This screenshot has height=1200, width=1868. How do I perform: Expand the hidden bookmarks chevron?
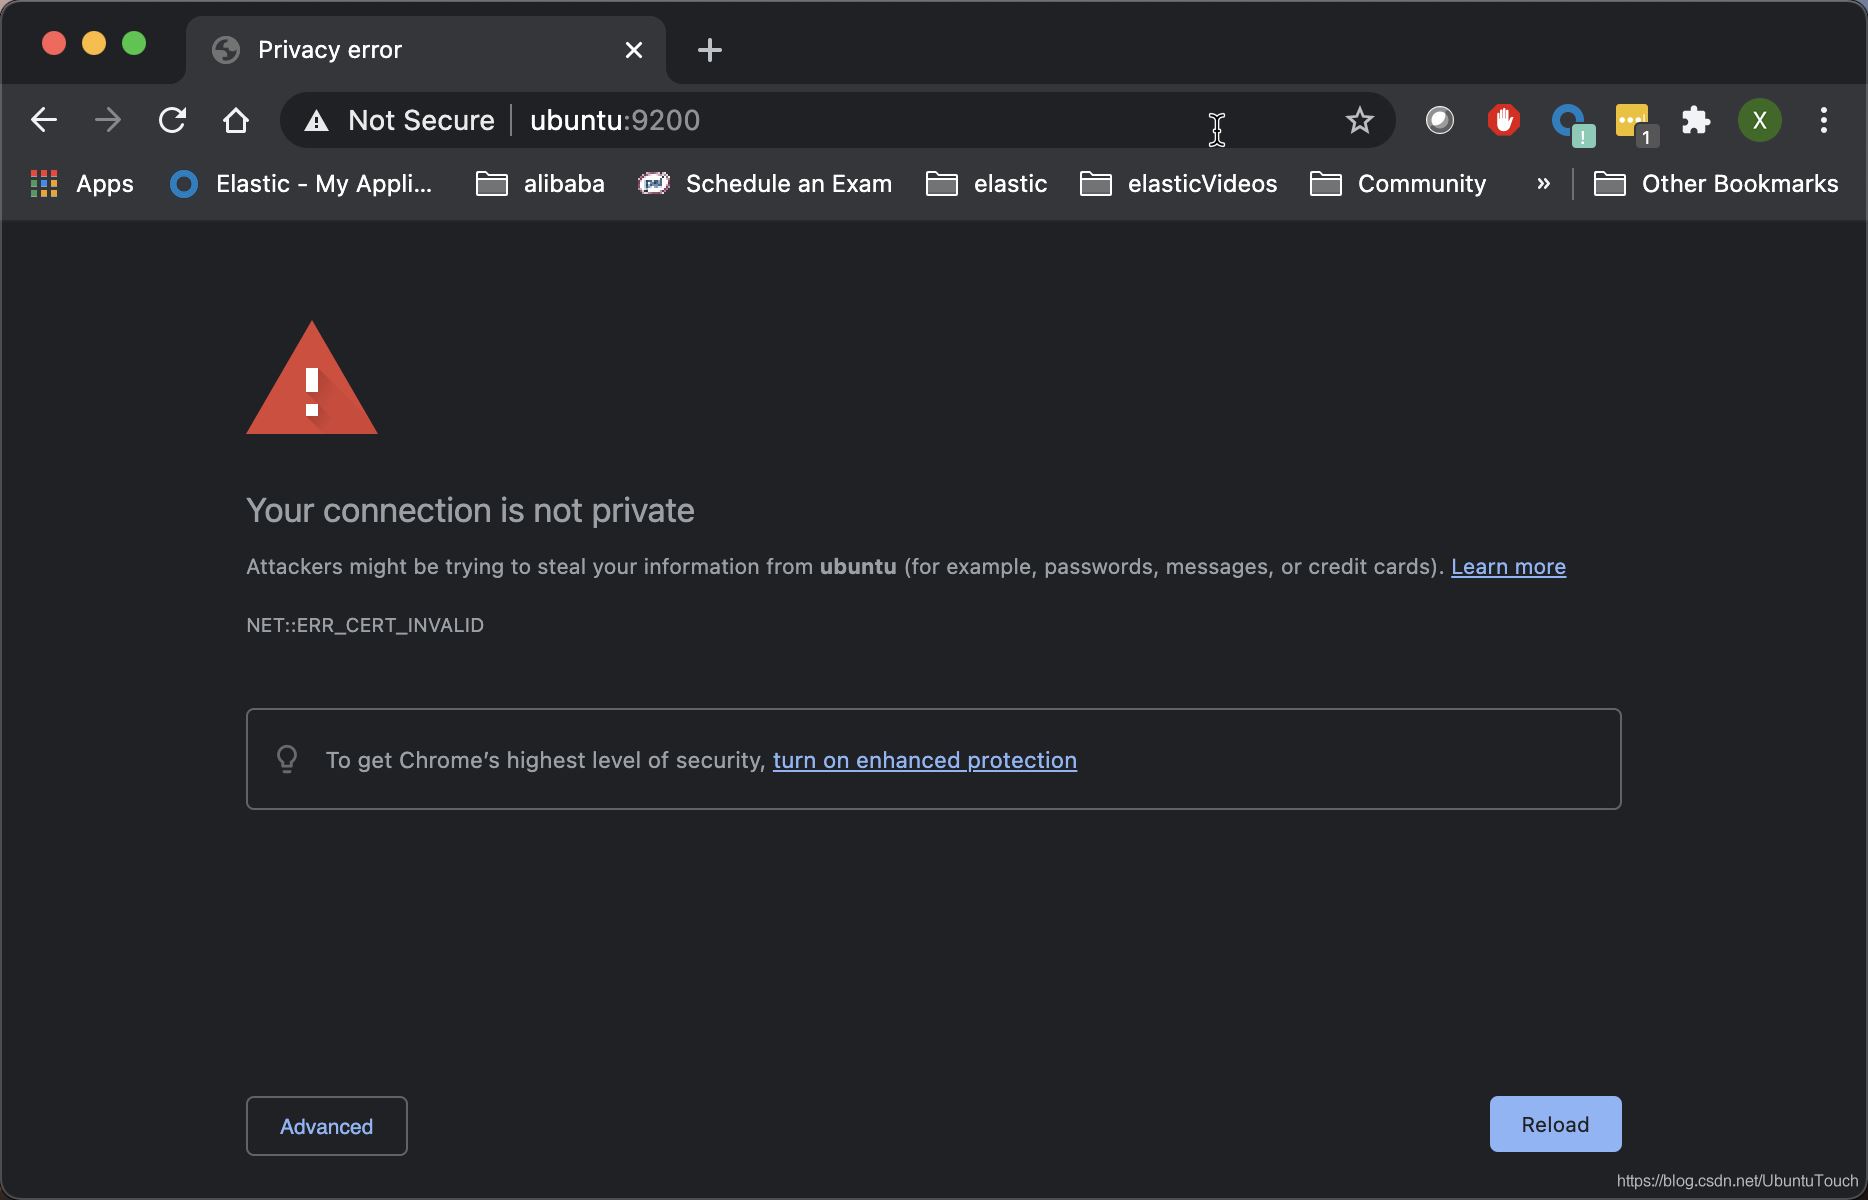click(x=1543, y=184)
